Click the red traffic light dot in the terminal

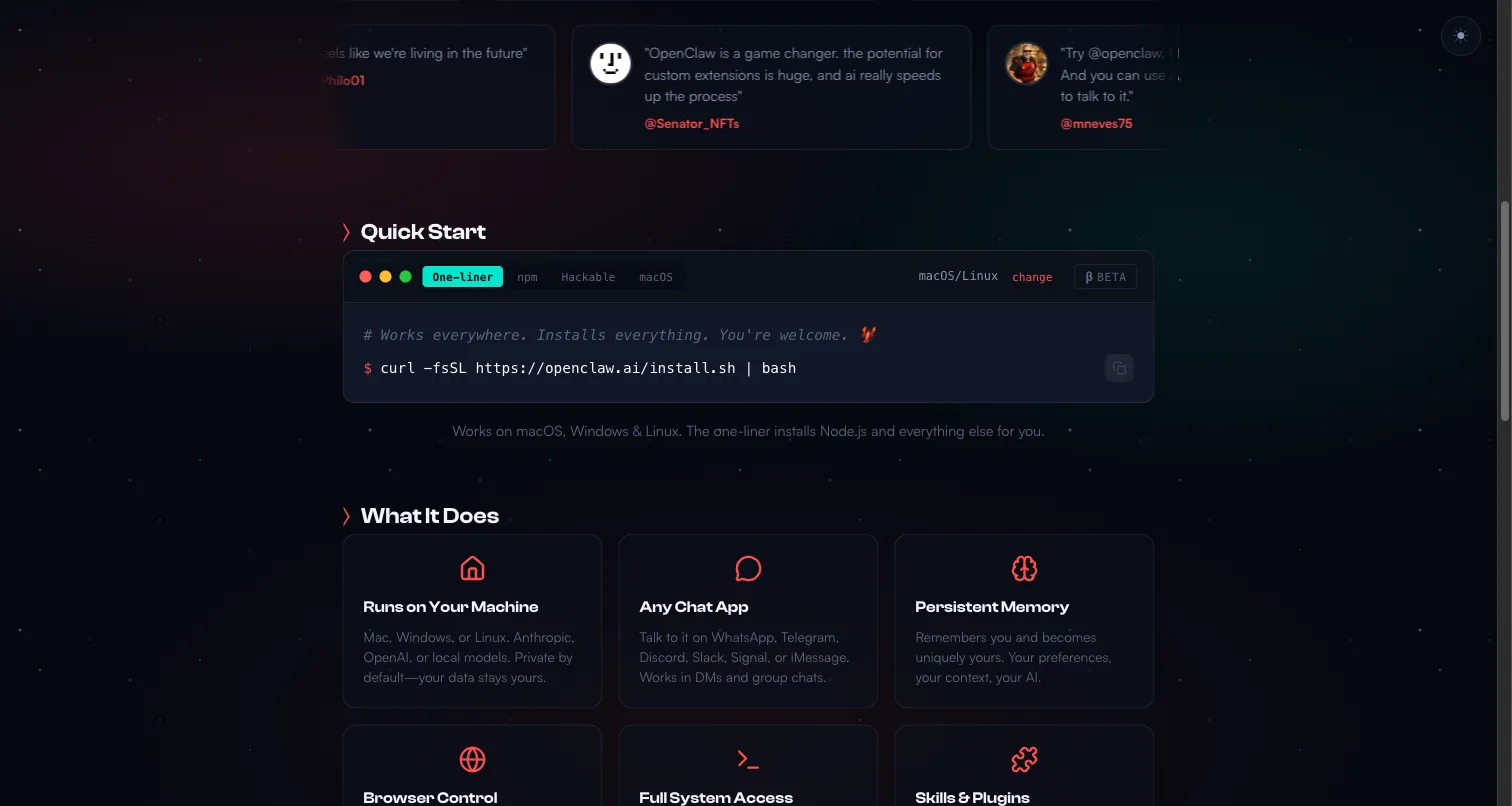(x=366, y=276)
